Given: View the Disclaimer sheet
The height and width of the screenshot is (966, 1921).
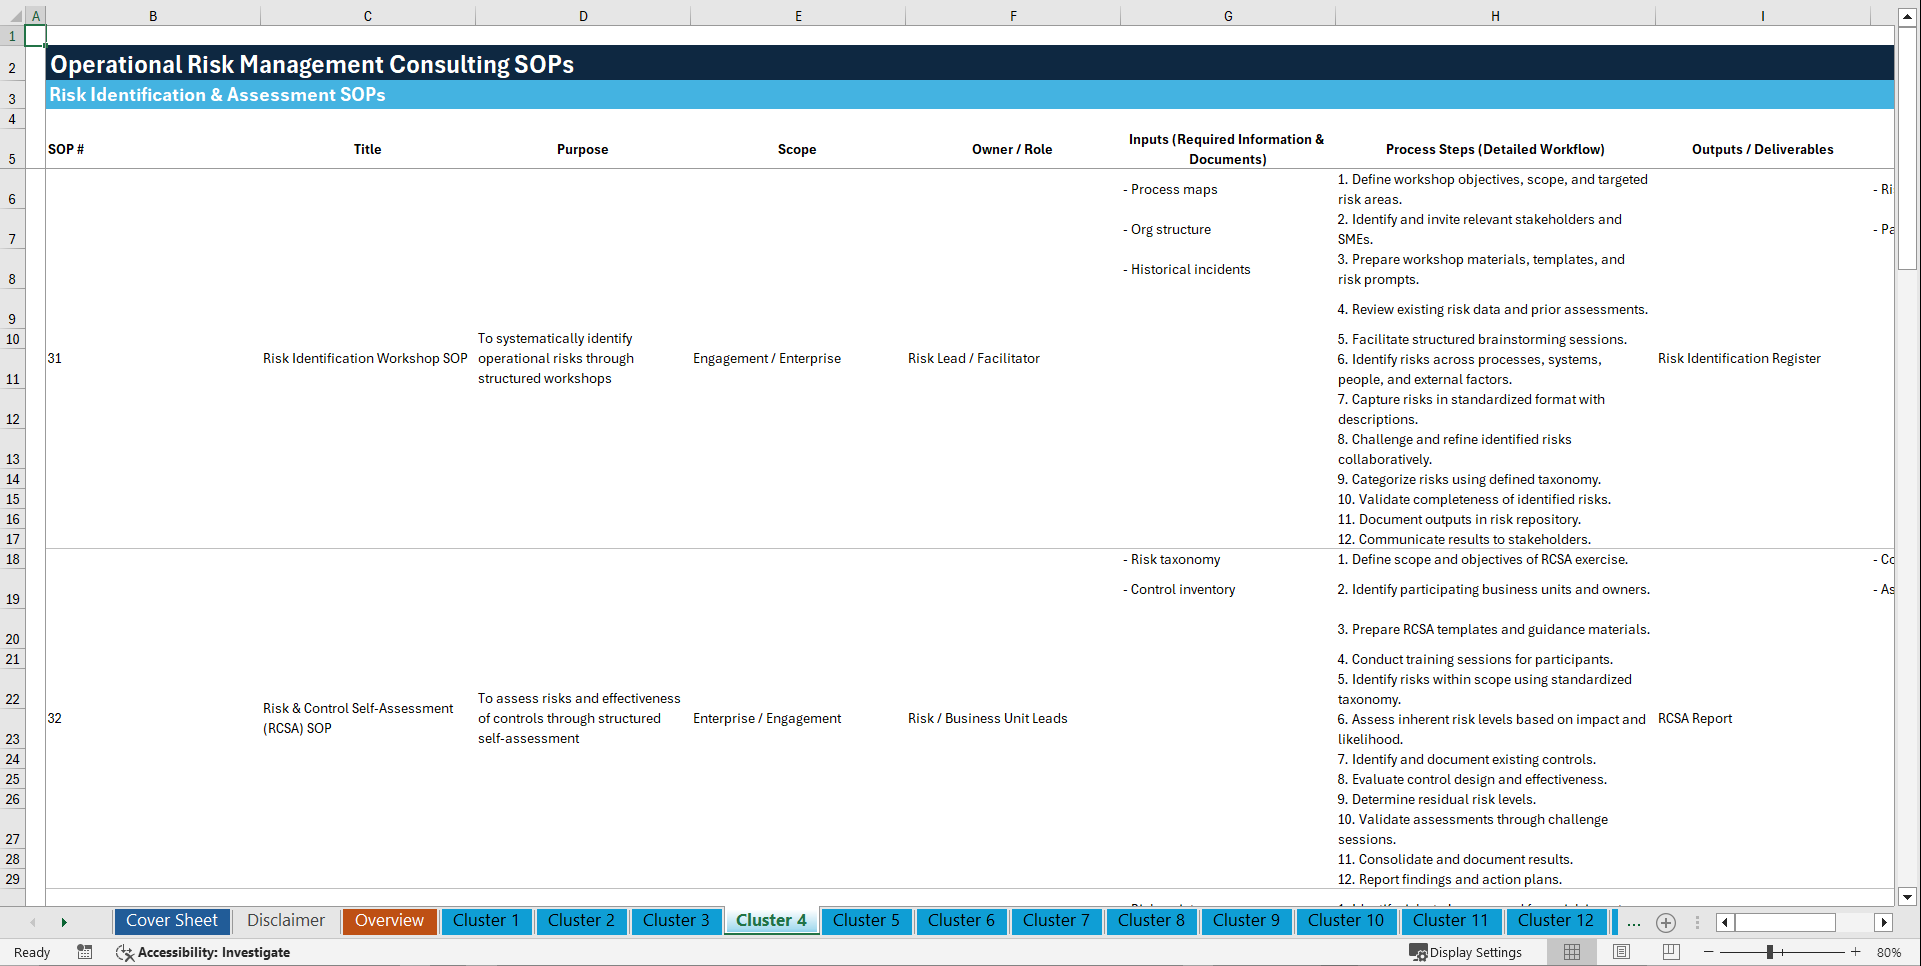Looking at the screenshot, I should click(x=285, y=921).
